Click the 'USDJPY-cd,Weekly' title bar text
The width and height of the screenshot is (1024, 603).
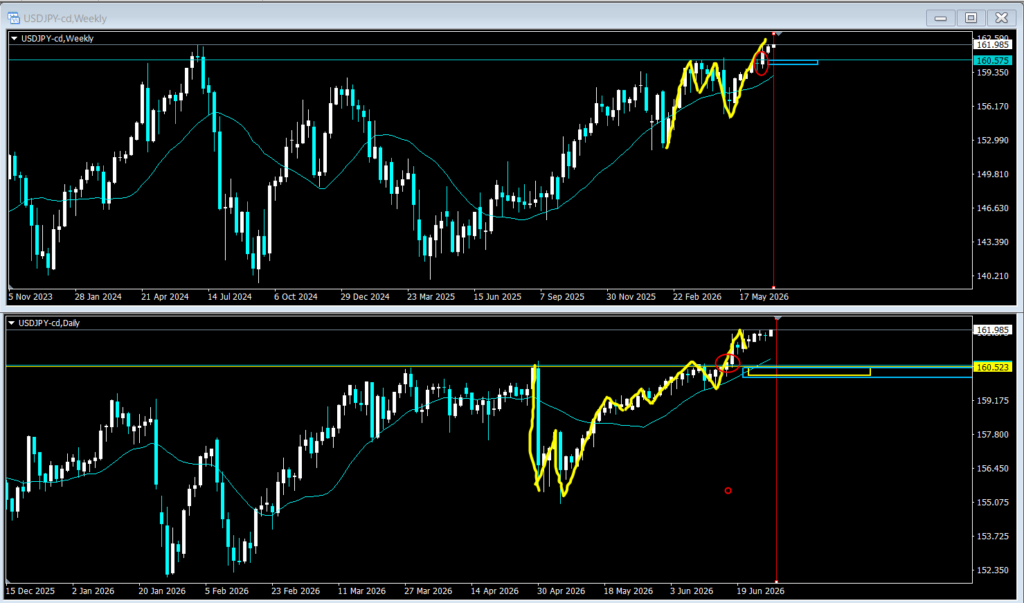(x=65, y=18)
